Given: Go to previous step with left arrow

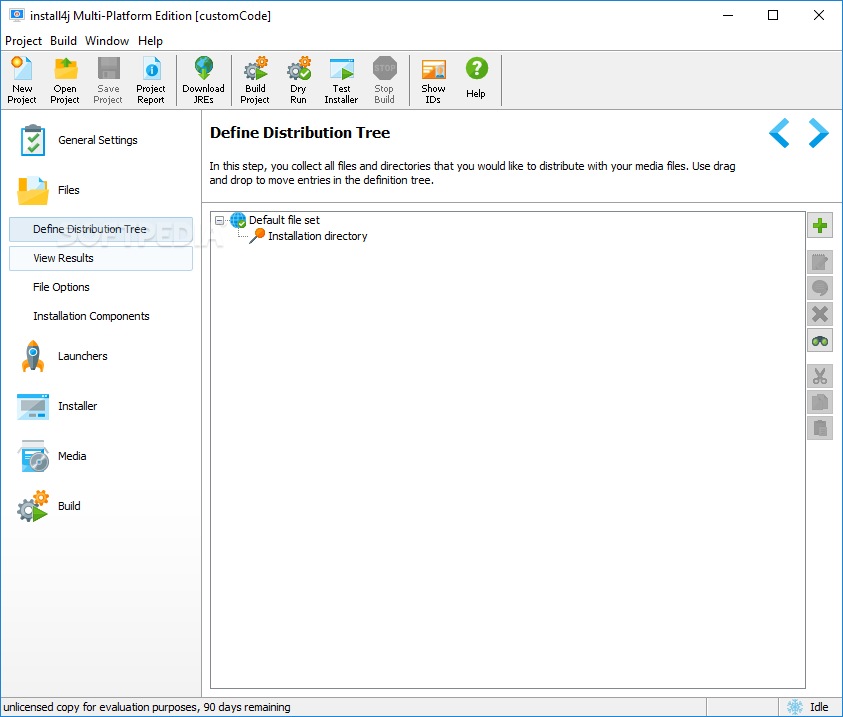Looking at the screenshot, I should coord(779,133).
